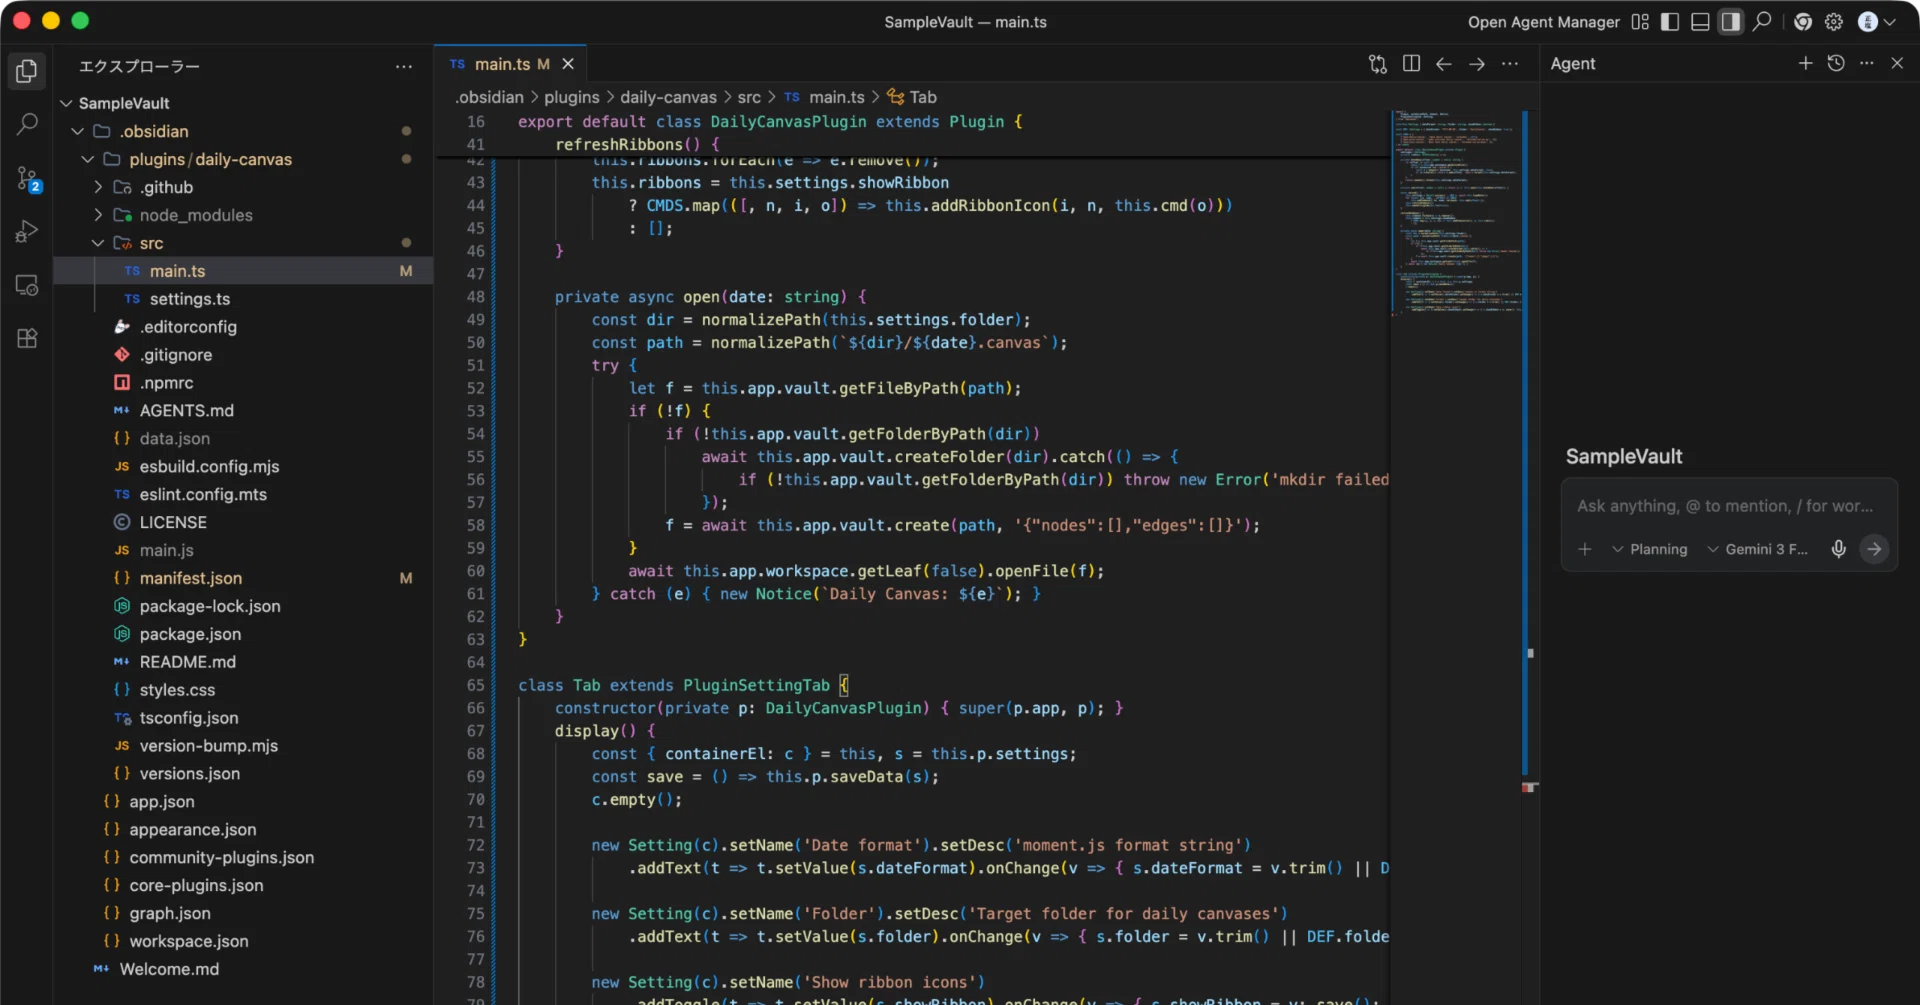Screen dimensions: 1920x1005
Task: Toggle the agent side panel
Action: (1730, 22)
